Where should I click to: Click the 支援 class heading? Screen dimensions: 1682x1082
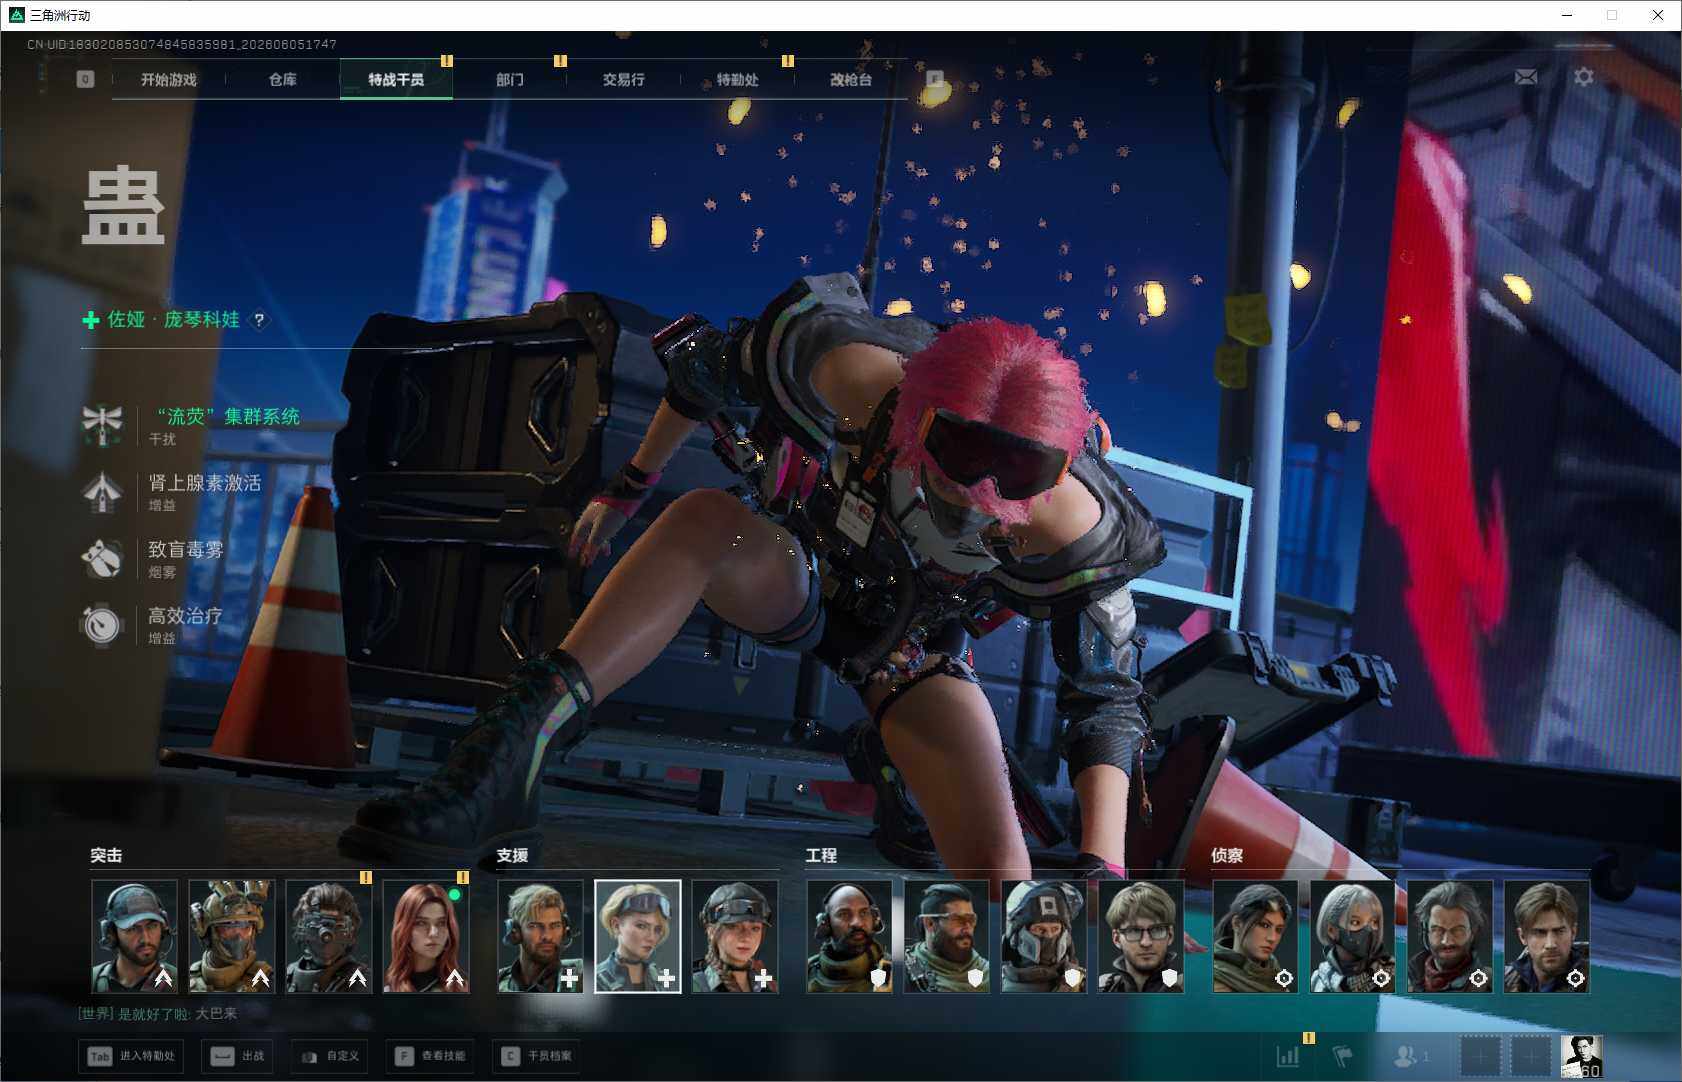[512, 856]
